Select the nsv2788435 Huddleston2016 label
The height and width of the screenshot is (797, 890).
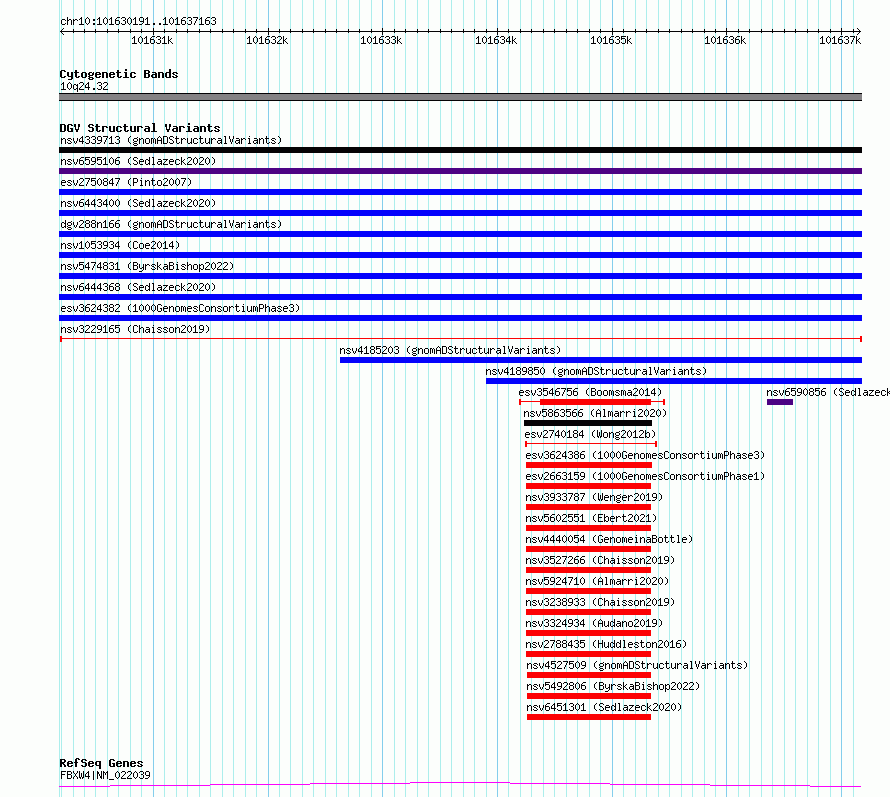606,644
